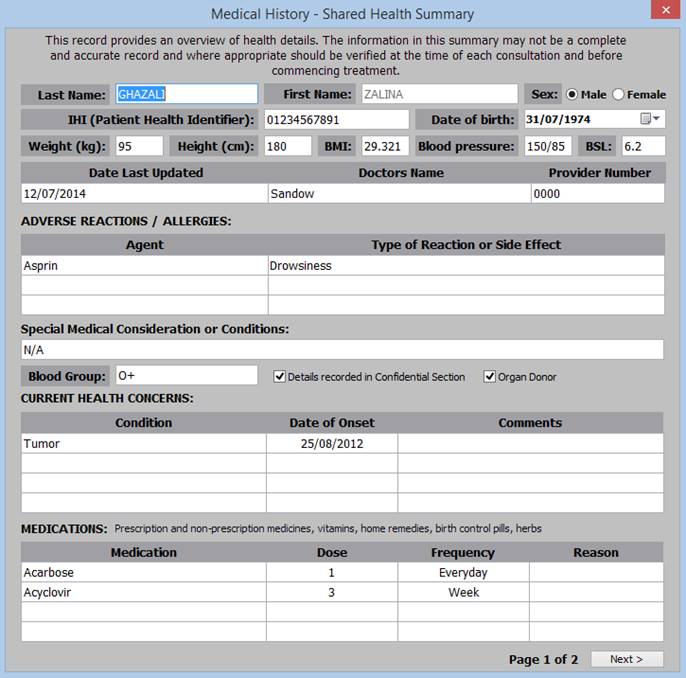
Task: Click the Height (cm) field
Action: coord(287,146)
